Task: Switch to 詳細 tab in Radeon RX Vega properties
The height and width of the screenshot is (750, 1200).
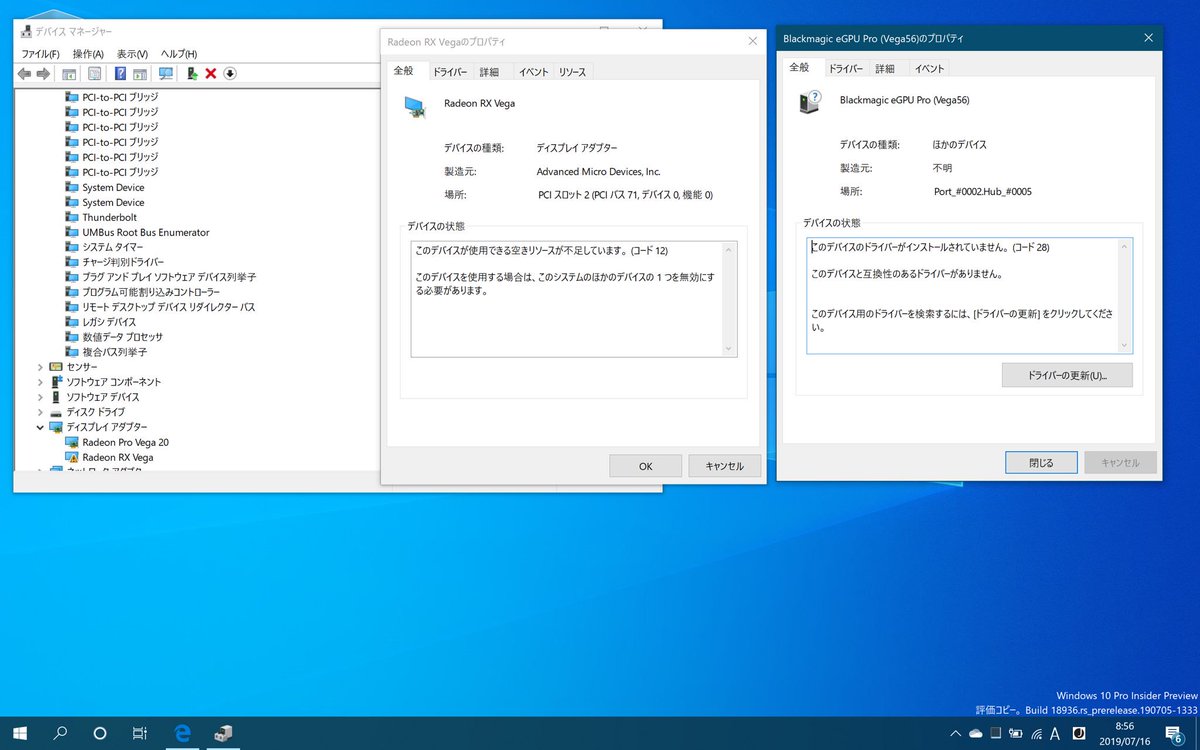Action: click(489, 72)
